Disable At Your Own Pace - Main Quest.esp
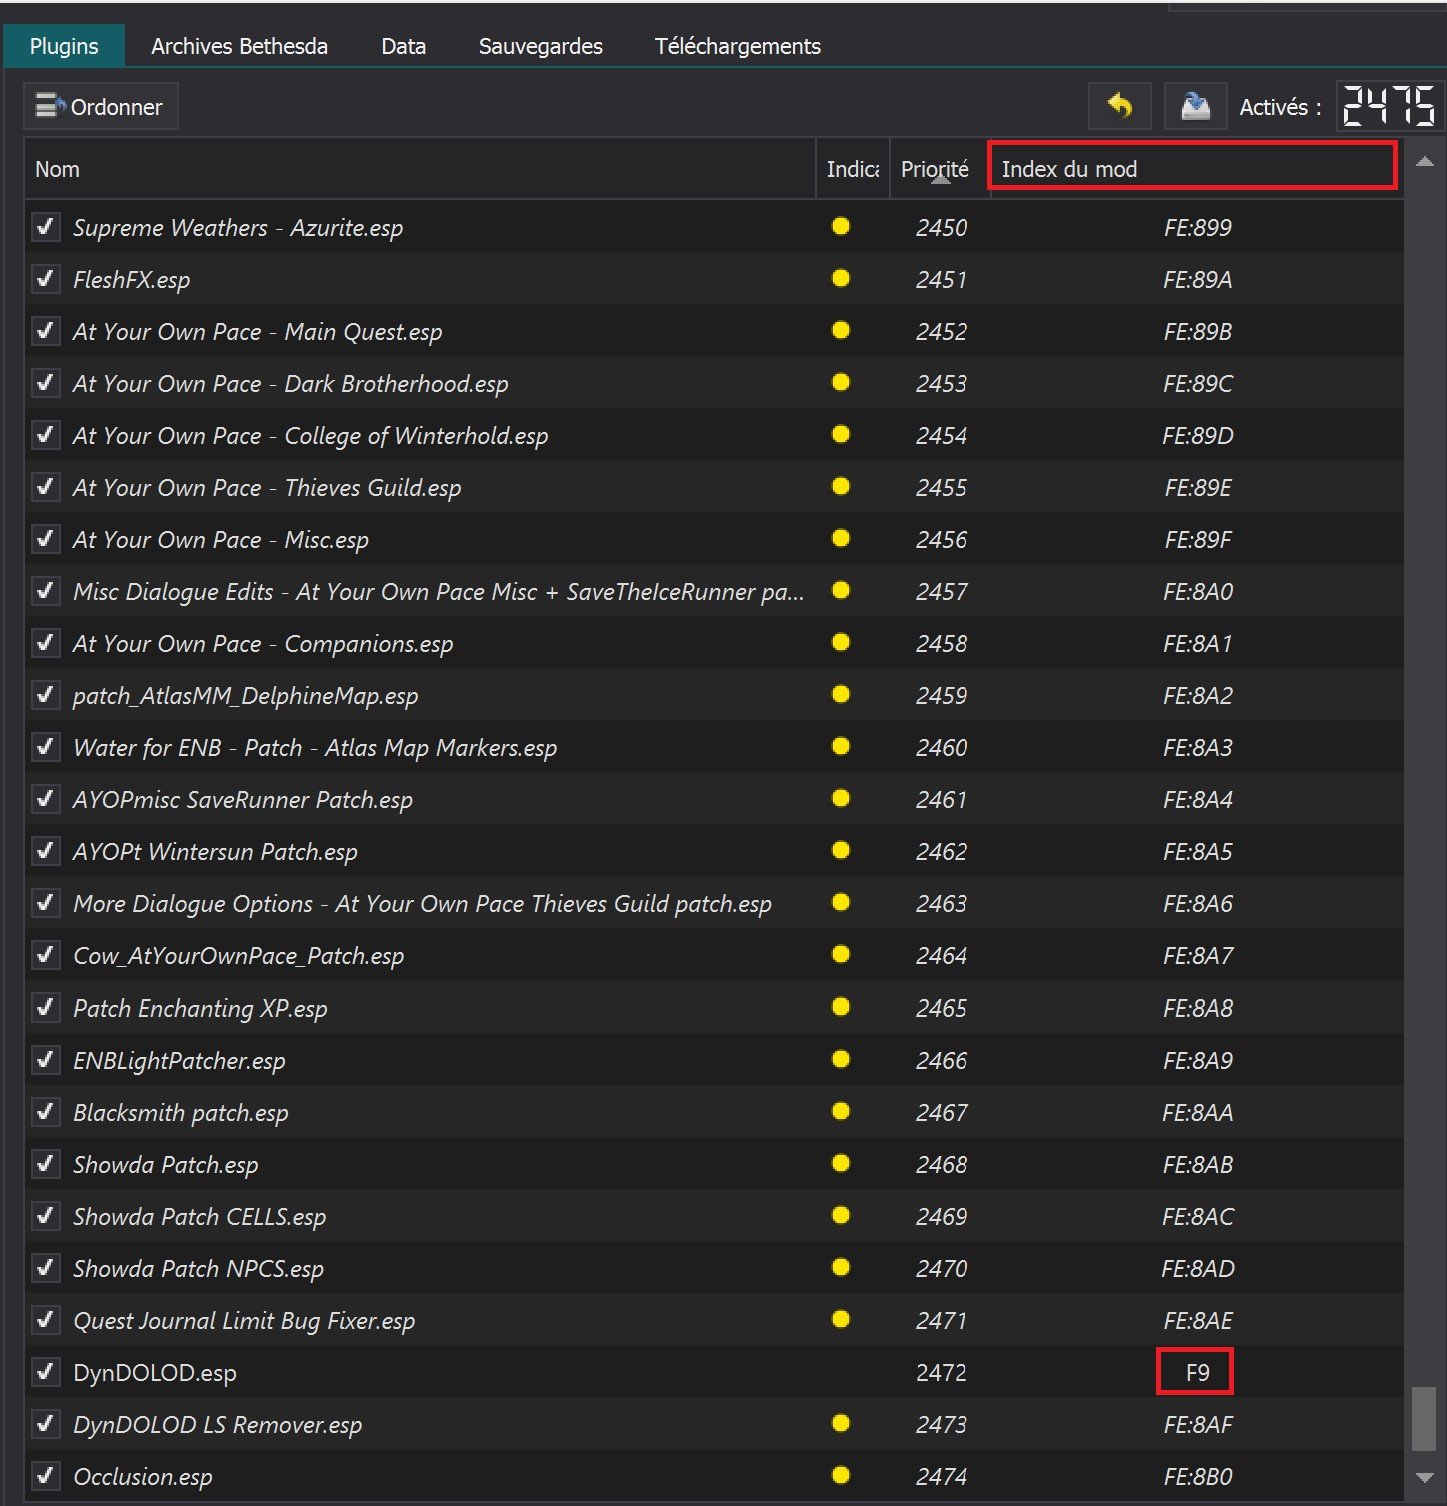Image resolution: width=1447 pixels, height=1506 pixels. (x=45, y=331)
